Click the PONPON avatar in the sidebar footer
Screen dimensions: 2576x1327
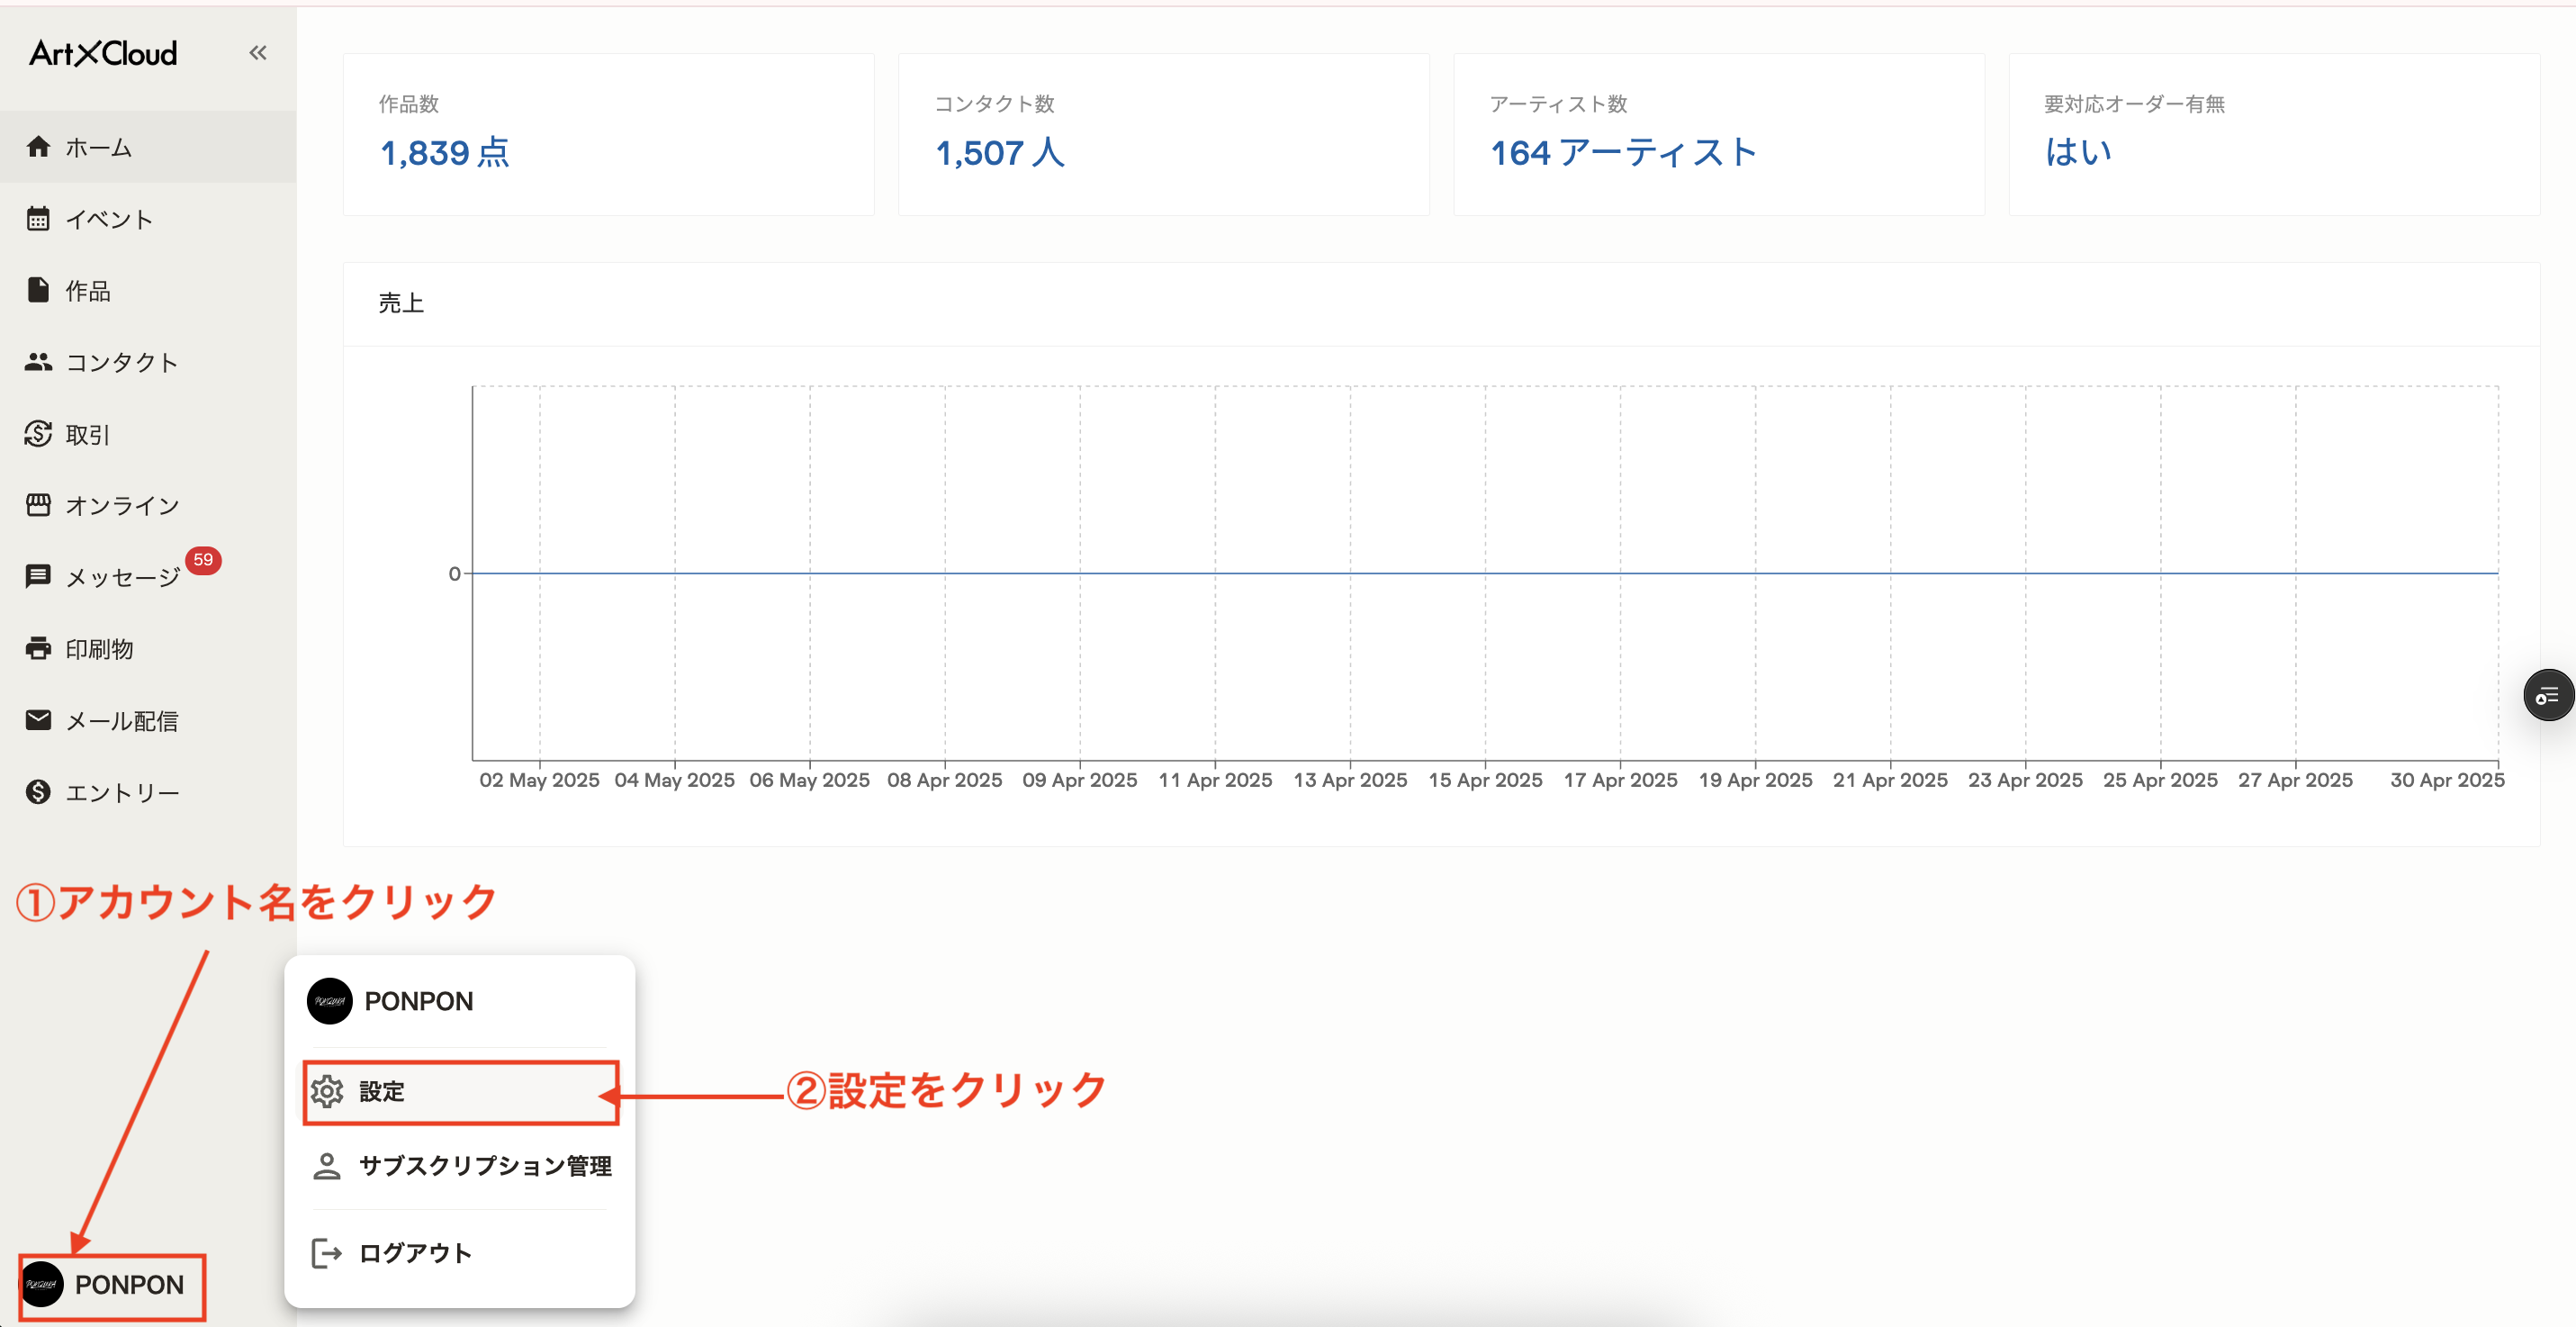pyautogui.click(x=42, y=1284)
